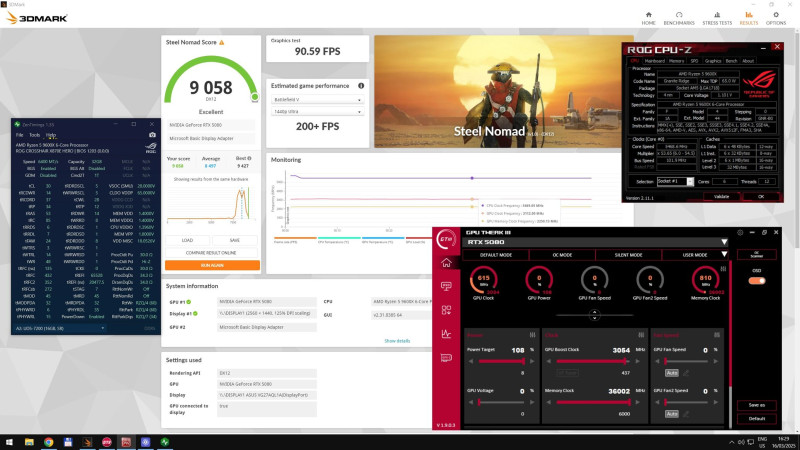The height and width of the screenshot is (450, 800).
Task: Open the 1440p Ultra resolution dropdown
Action: pos(317,111)
